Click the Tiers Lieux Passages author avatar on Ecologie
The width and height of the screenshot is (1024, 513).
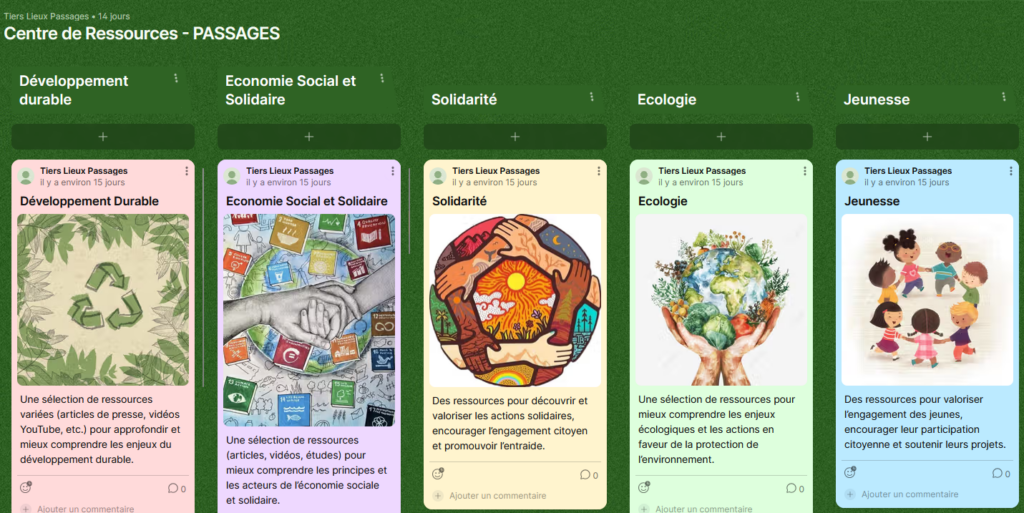644,176
